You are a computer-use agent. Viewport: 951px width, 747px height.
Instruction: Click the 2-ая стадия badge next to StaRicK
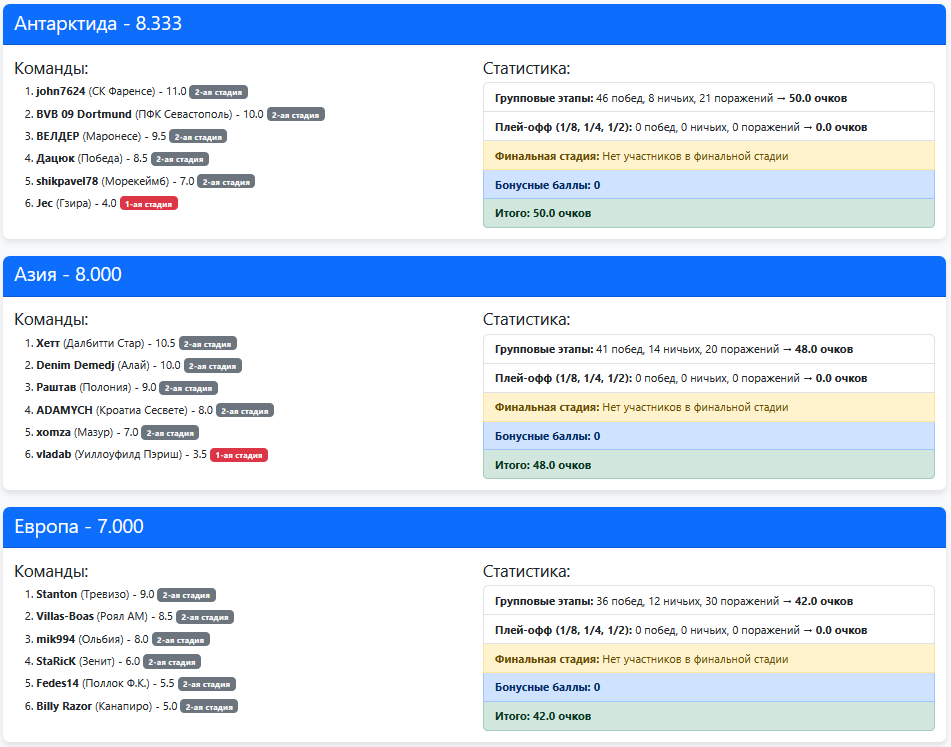coord(172,662)
